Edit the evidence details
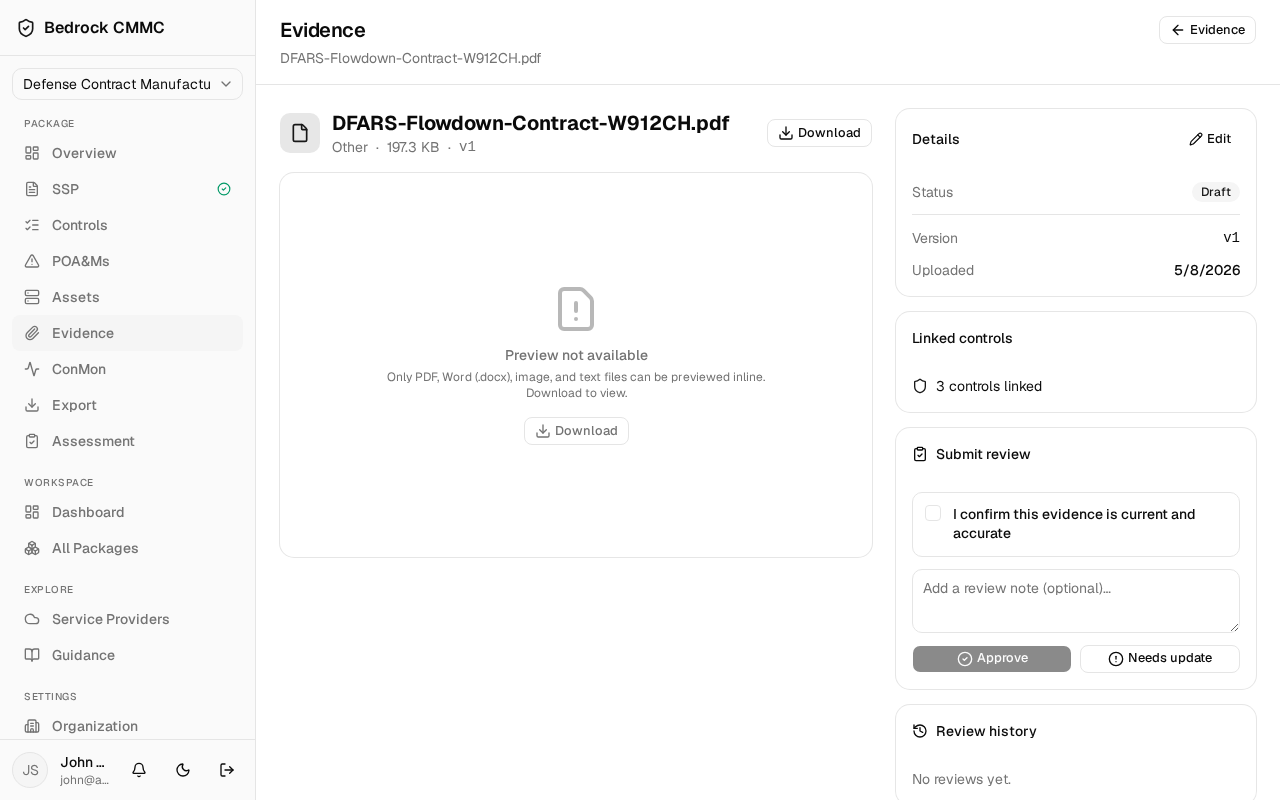1280x800 pixels. (1210, 139)
